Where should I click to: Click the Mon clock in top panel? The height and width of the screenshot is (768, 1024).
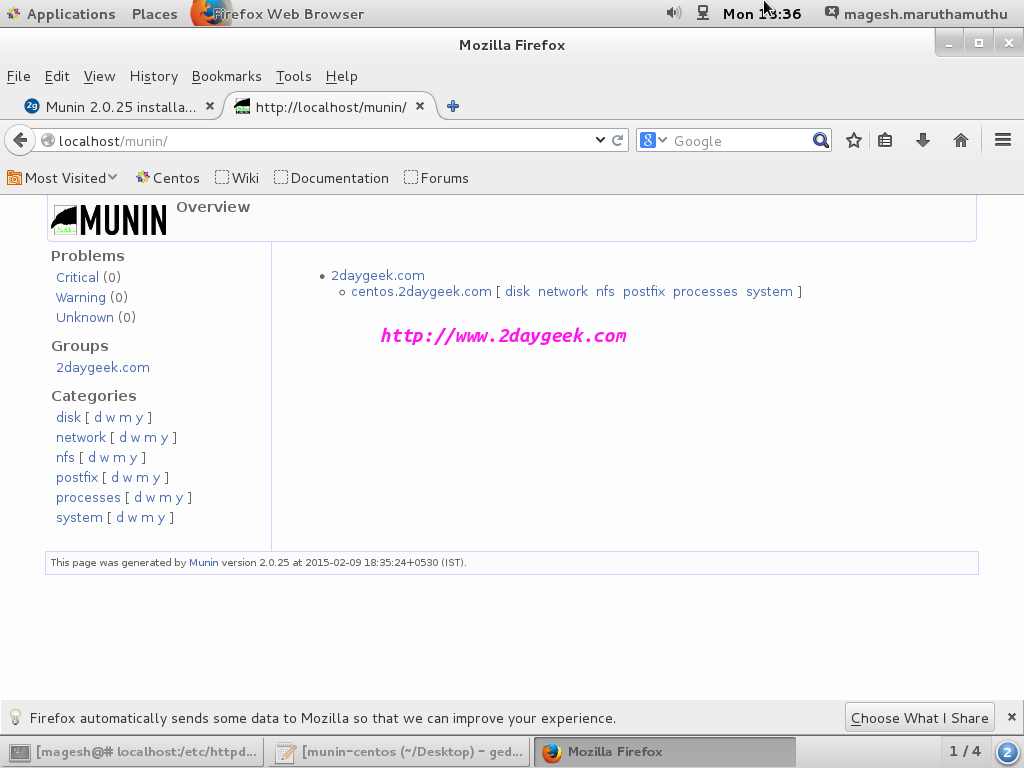[x=762, y=14]
